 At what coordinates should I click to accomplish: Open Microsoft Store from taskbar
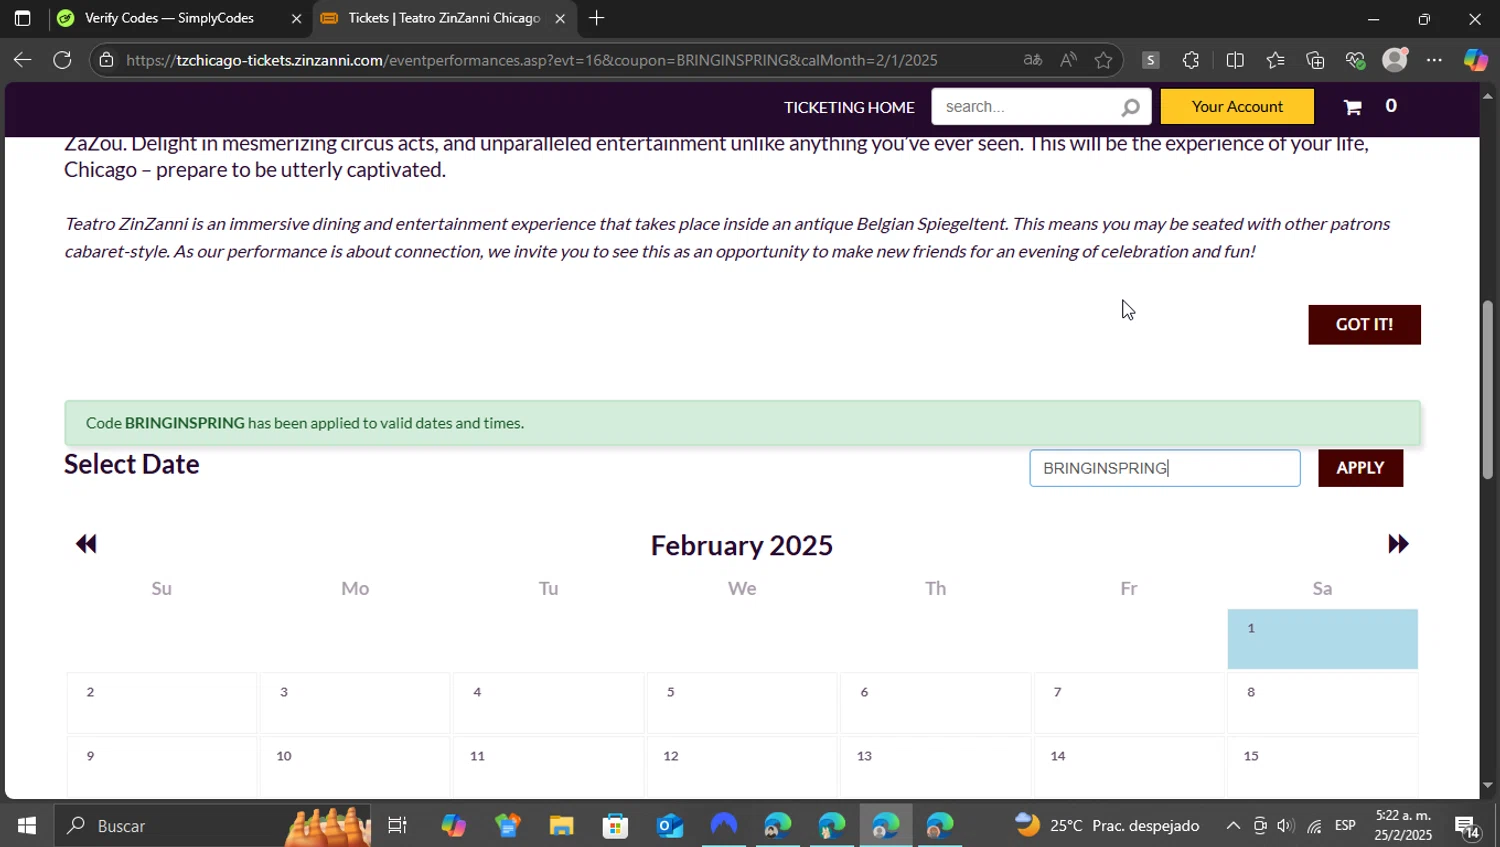pos(615,826)
